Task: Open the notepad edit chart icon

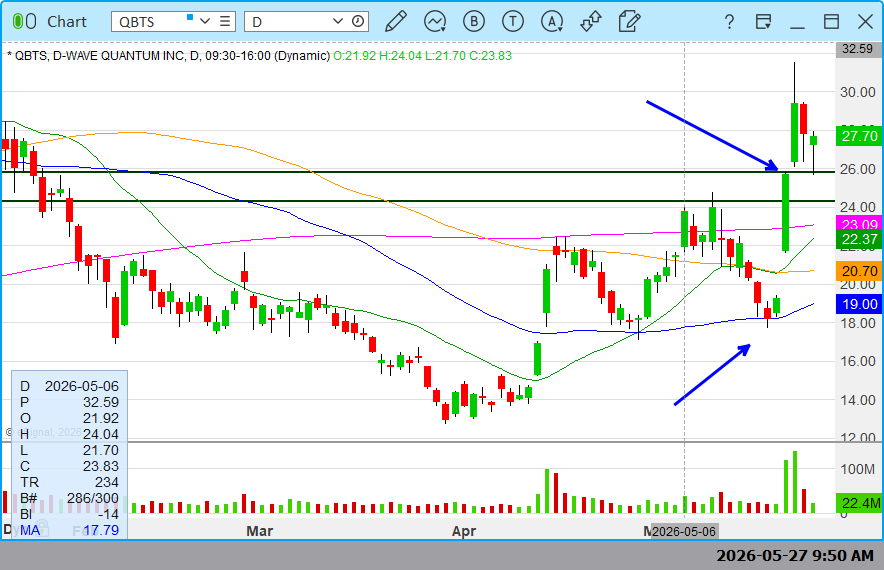Action: pos(629,21)
